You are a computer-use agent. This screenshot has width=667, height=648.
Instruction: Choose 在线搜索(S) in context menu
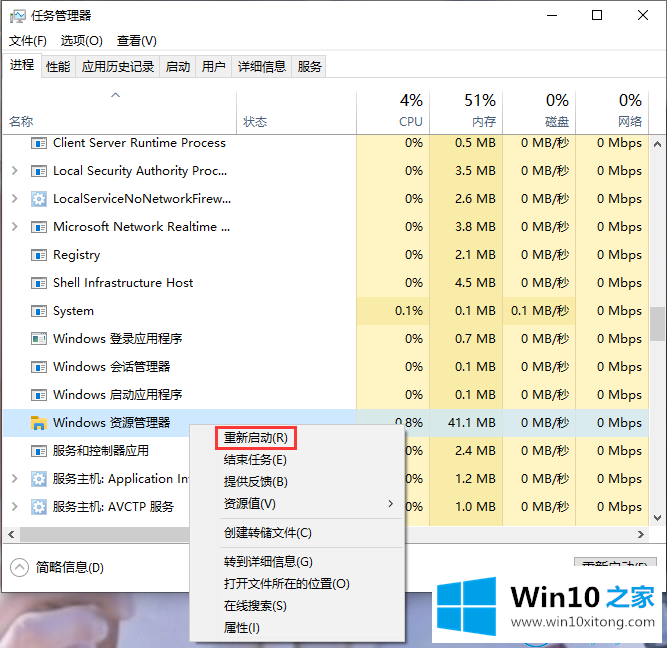click(255, 606)
